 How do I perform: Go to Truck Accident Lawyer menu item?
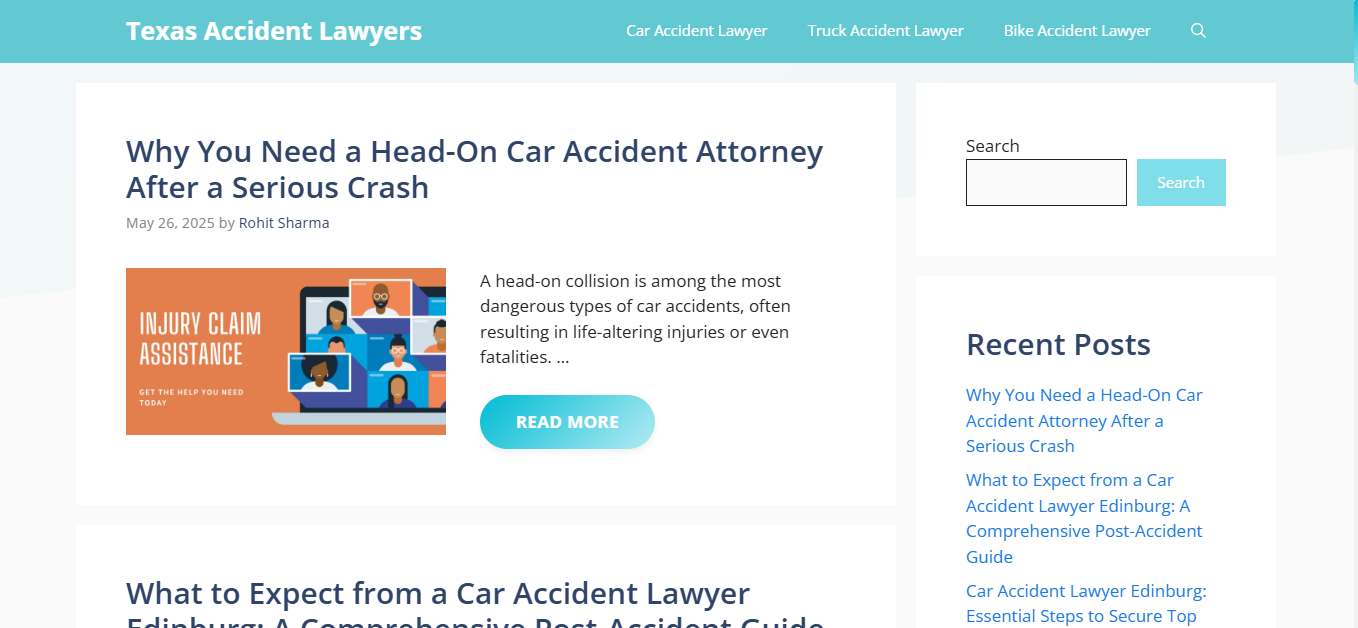point(886,31)
